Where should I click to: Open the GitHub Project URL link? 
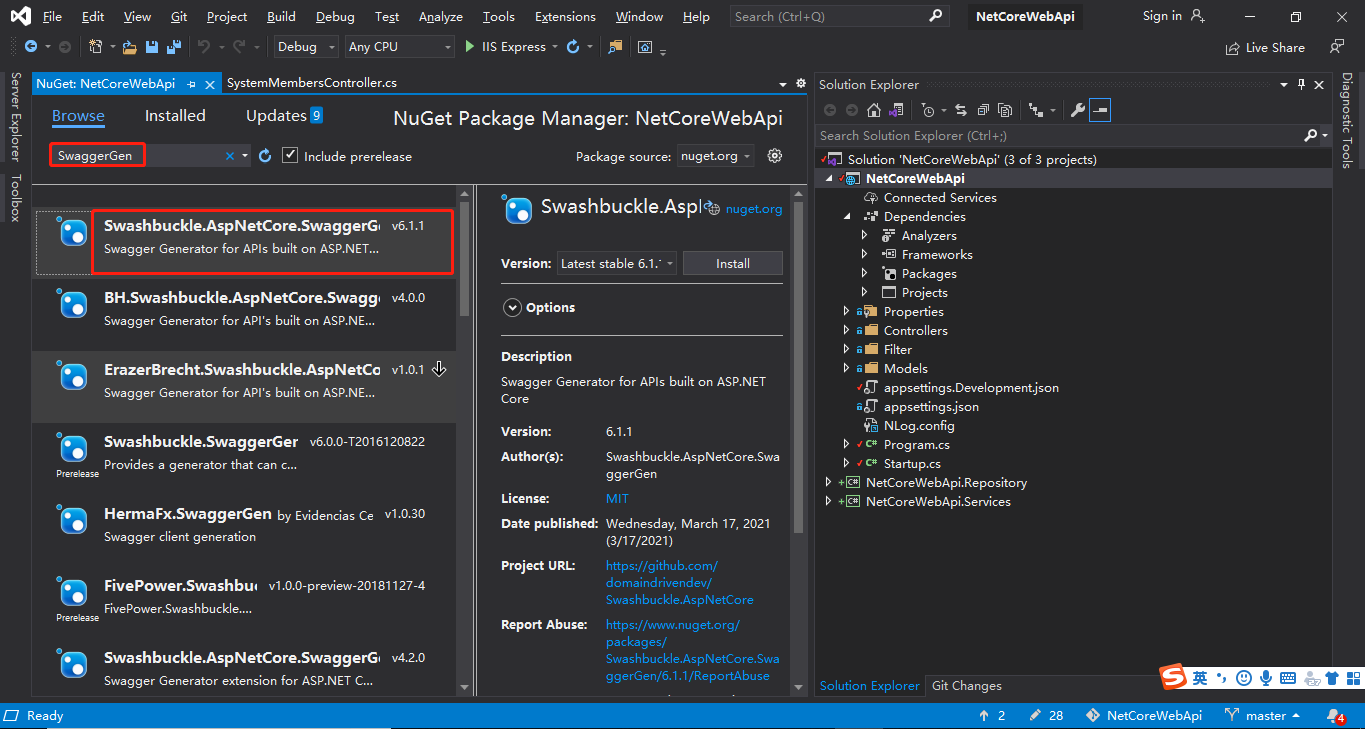pos(680,583)
